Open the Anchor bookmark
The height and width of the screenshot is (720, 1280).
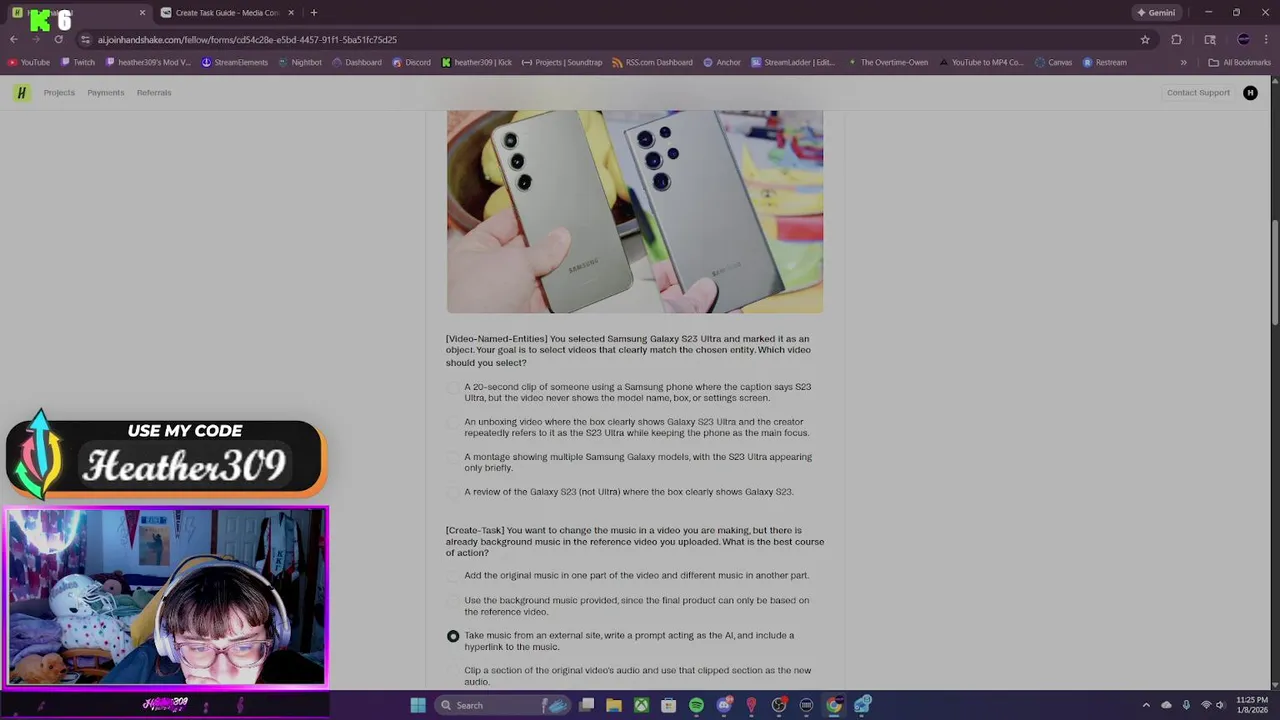(722, 62)
